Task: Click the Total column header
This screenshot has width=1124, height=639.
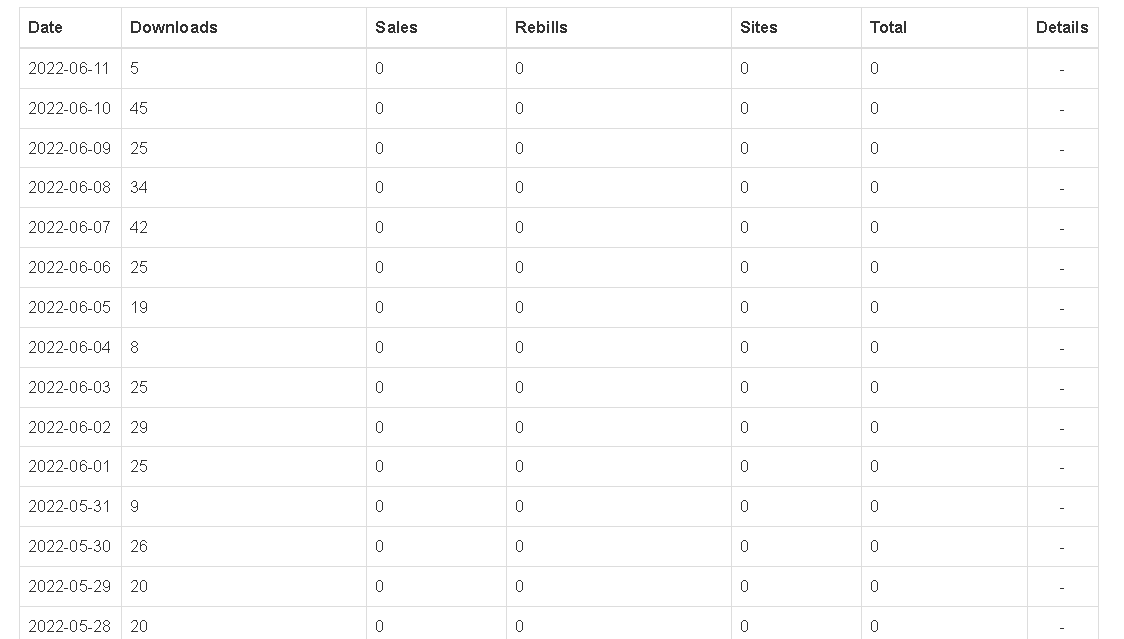Action: [888, 28]
